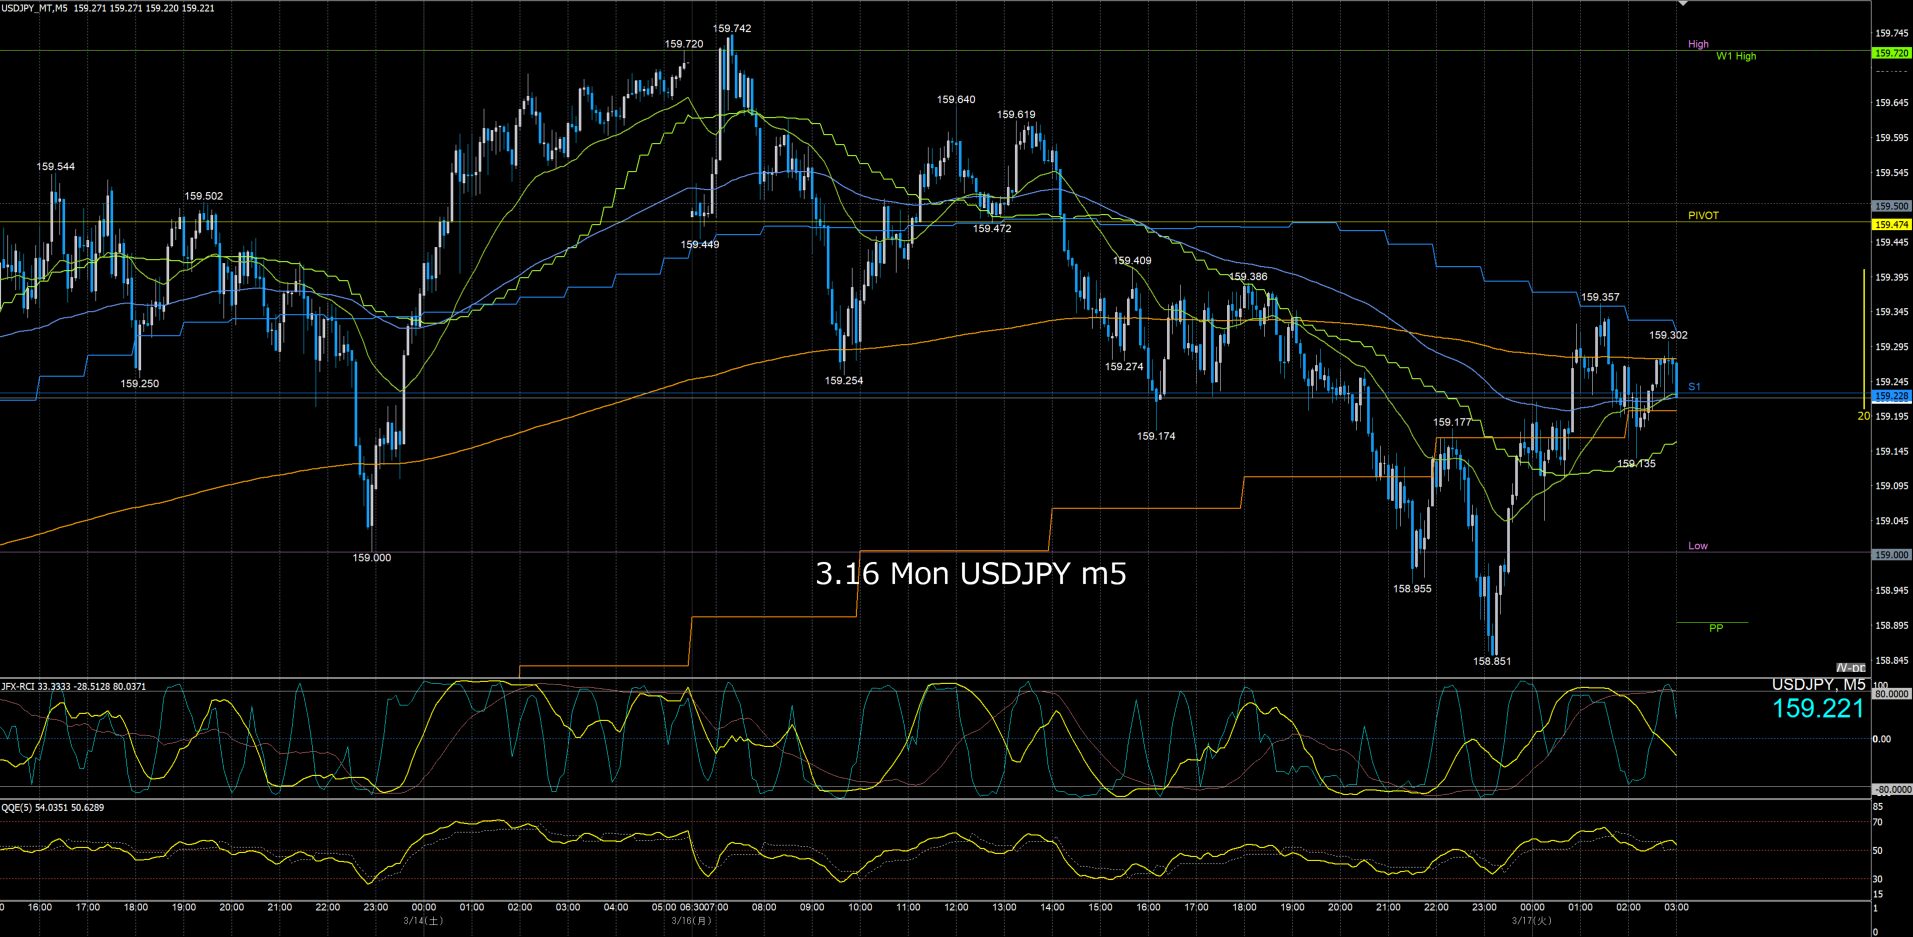Image resolution: width=1913 pixels, height=937 pixels.
Task: Select the purple Low level label
Action: coord(1698,546)
